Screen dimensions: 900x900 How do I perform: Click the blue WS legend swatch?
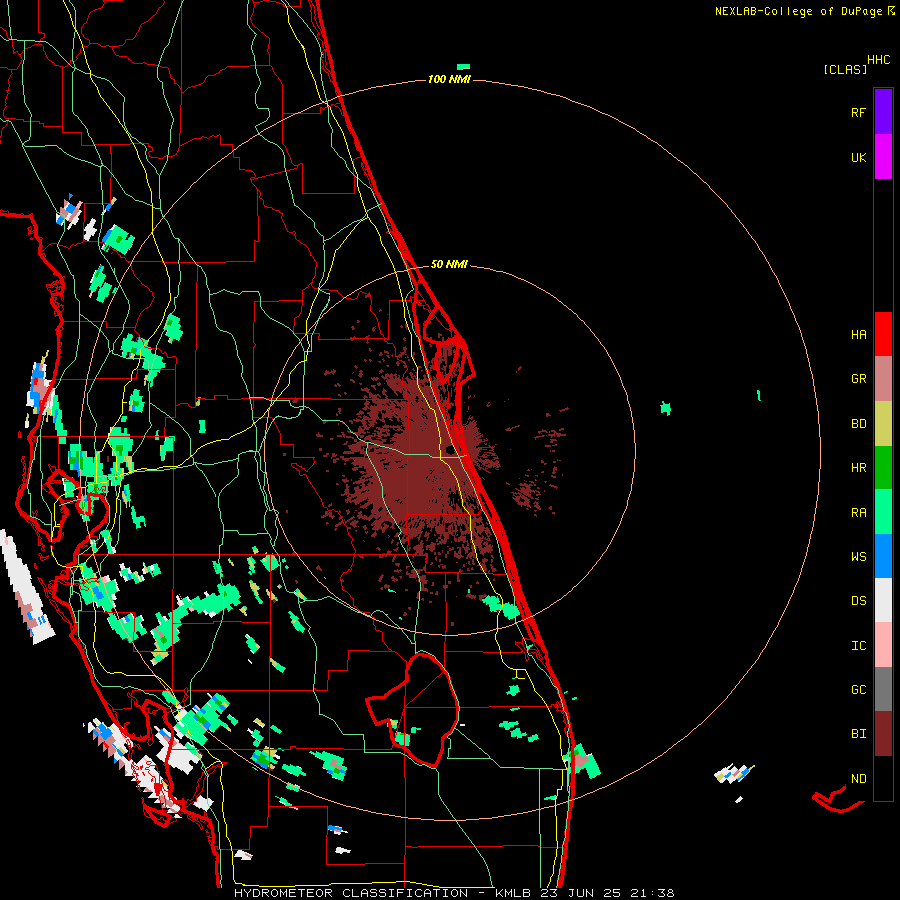click(883, 556)
